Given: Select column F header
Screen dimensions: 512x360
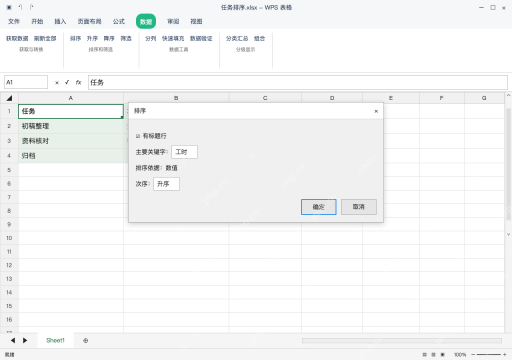Looking at the screenshot, I should pyautogui.click(x=442, y=98).
